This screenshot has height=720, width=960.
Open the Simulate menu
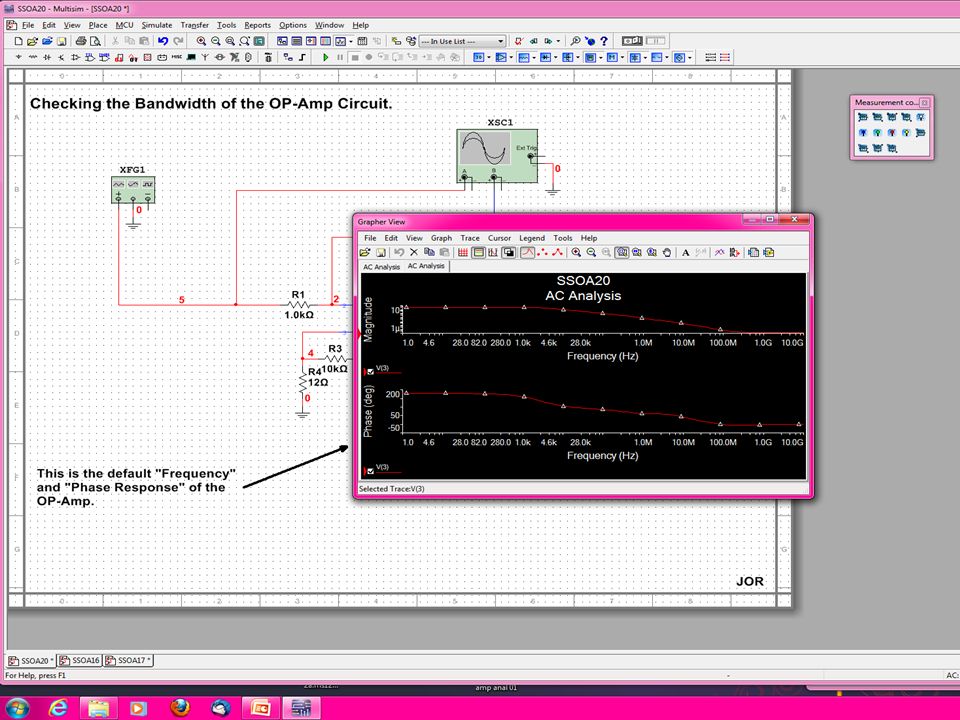point(157,25)
